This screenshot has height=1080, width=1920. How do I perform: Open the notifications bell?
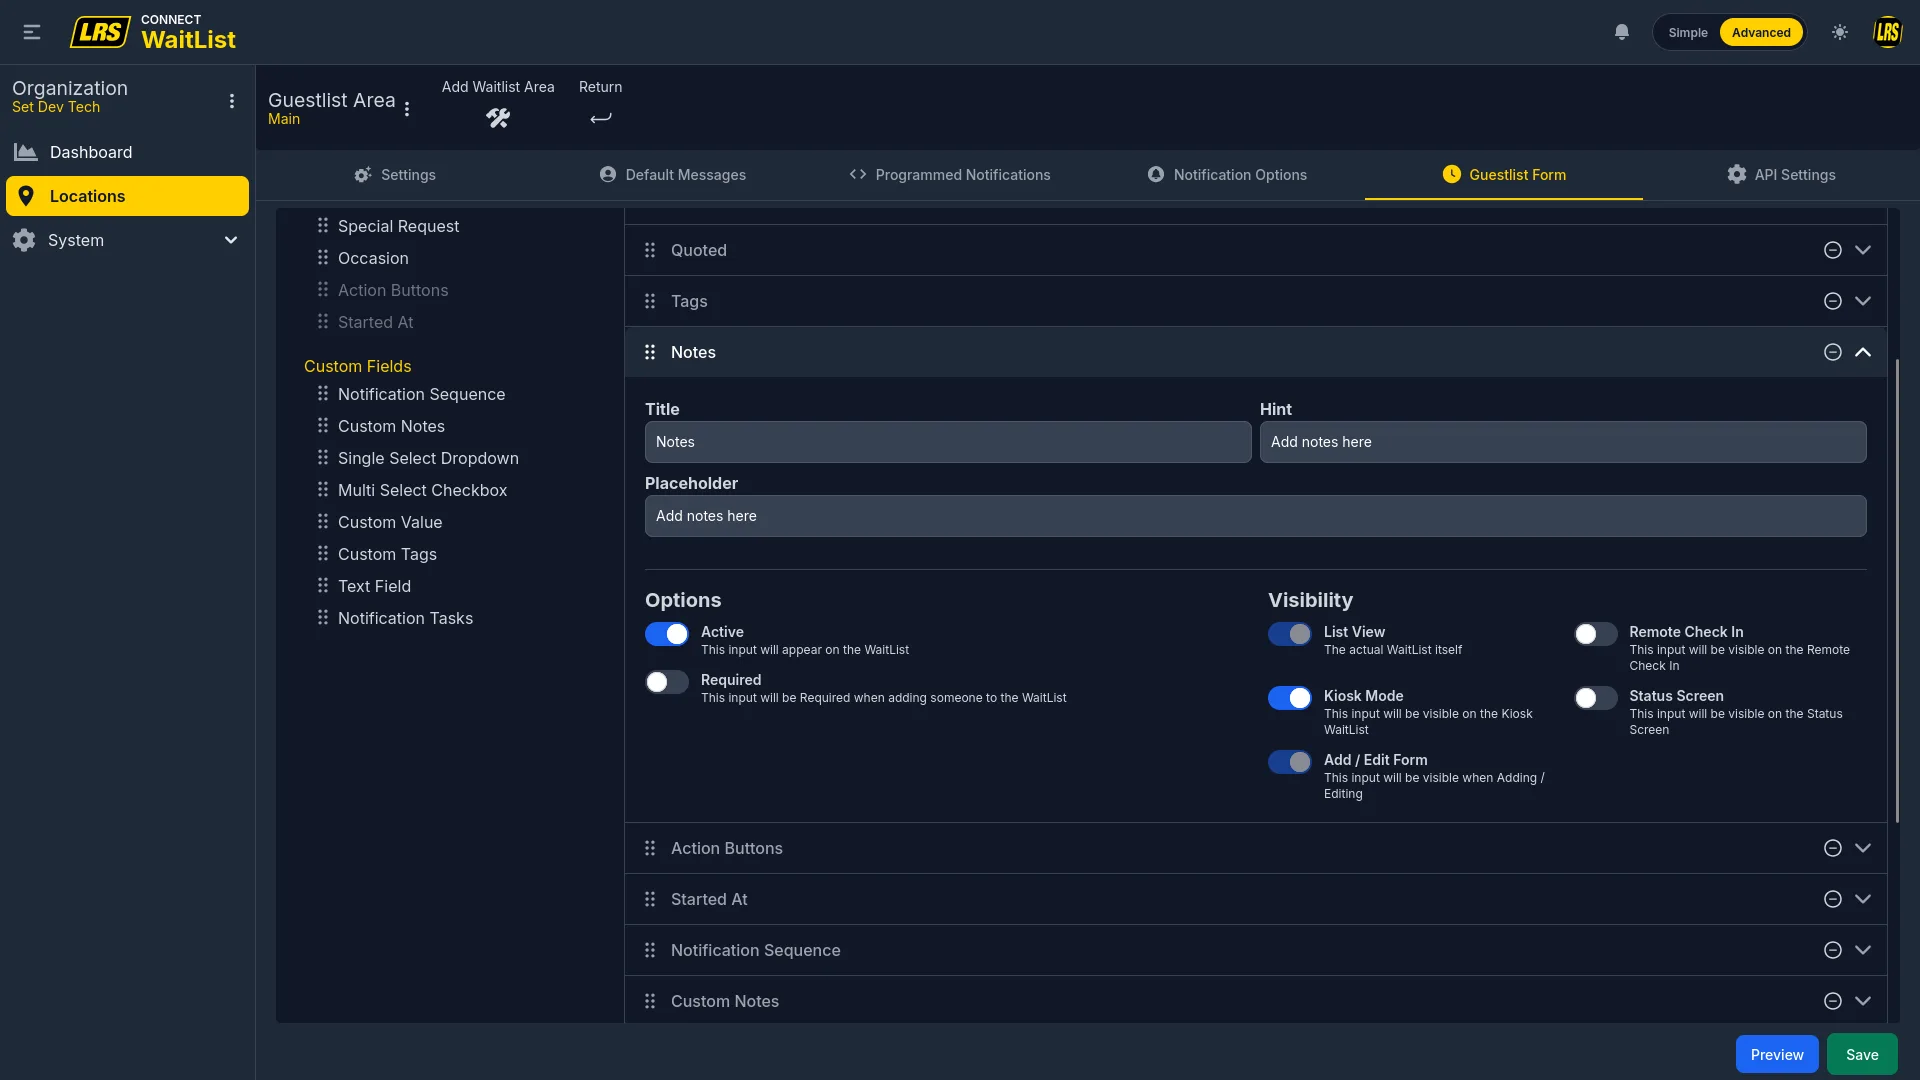[1622, 32]
